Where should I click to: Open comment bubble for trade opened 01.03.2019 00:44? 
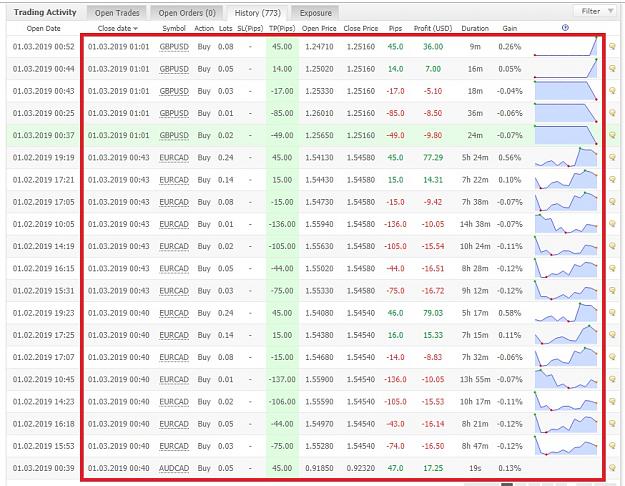click(613, 69)
